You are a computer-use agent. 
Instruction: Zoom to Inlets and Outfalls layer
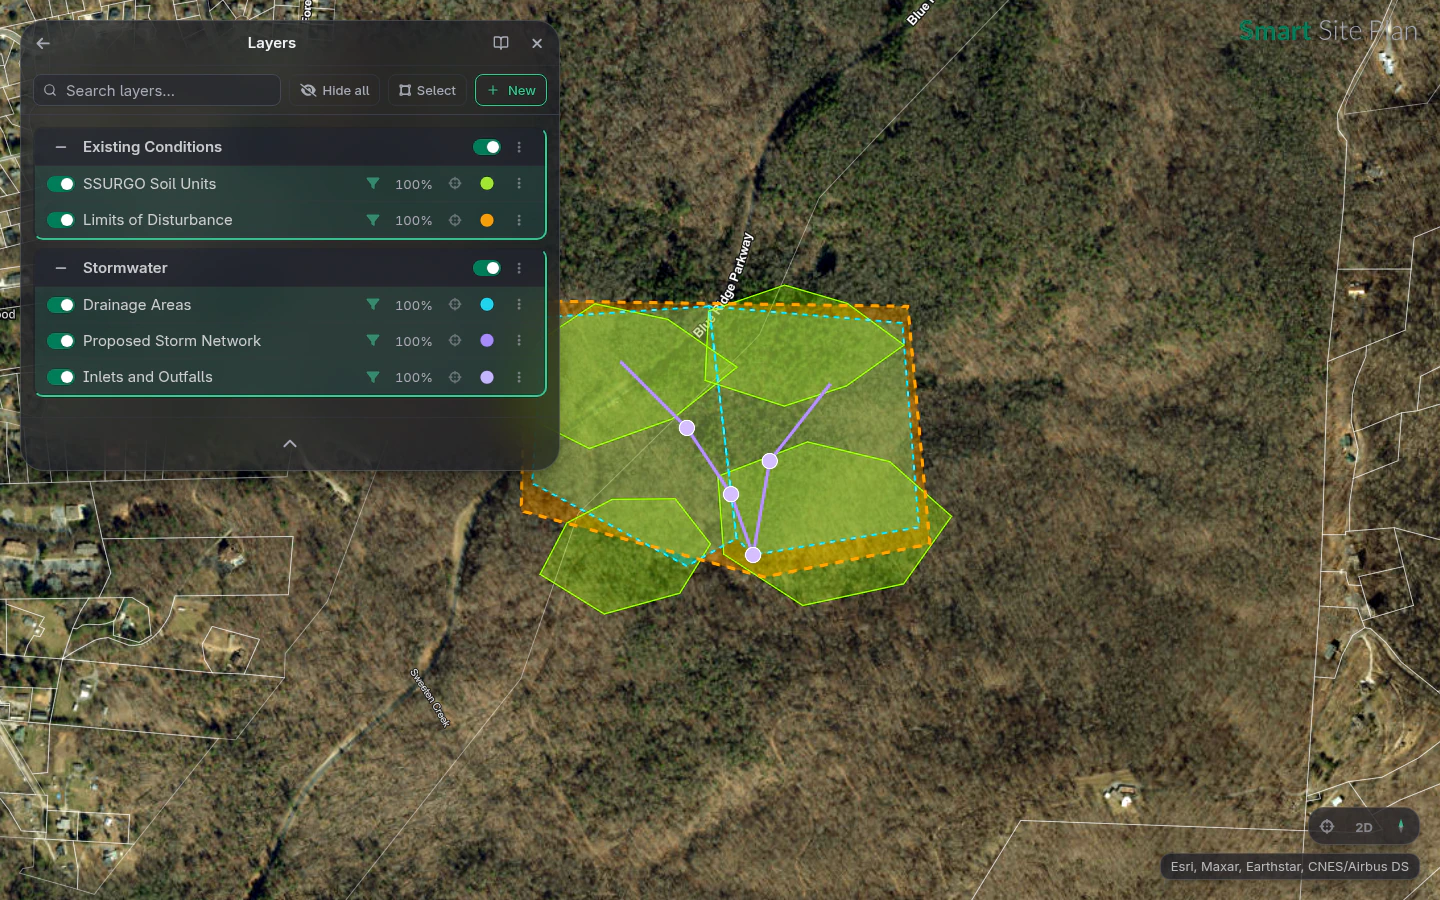click(455, 377)
